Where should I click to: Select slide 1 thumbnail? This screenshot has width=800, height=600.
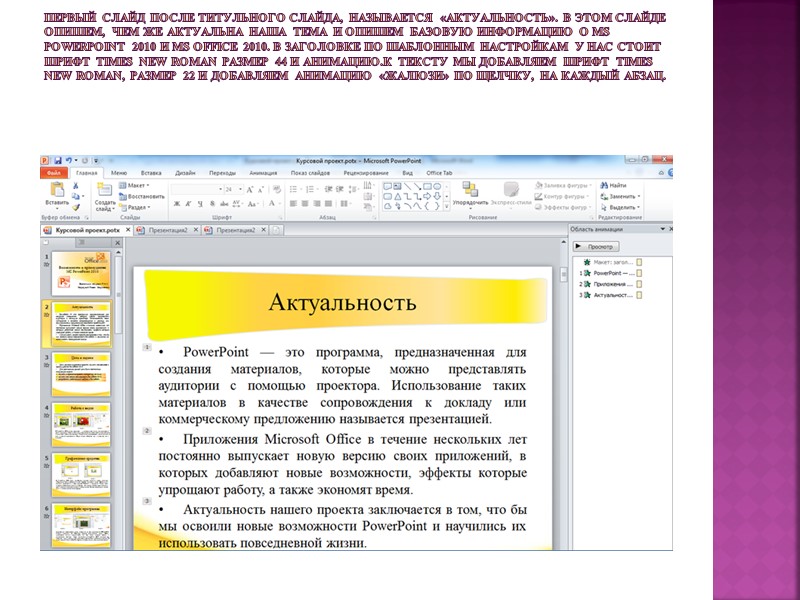(x=81, y=273)
